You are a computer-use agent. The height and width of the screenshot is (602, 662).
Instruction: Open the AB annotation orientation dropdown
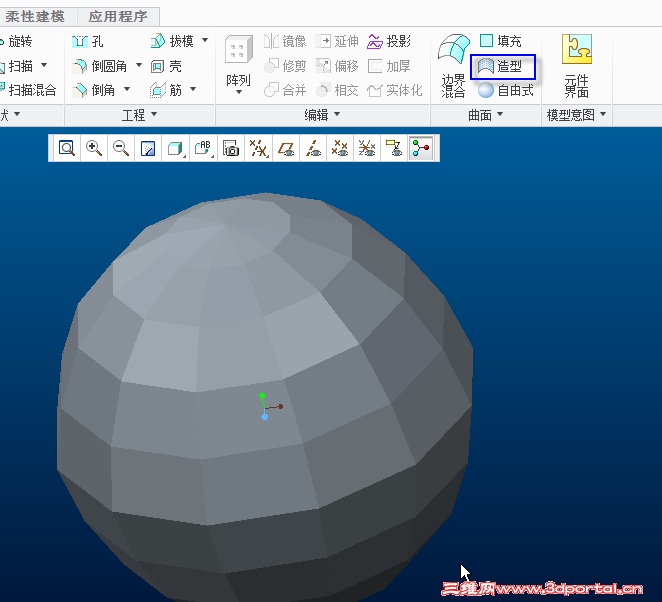click(203, 148)
